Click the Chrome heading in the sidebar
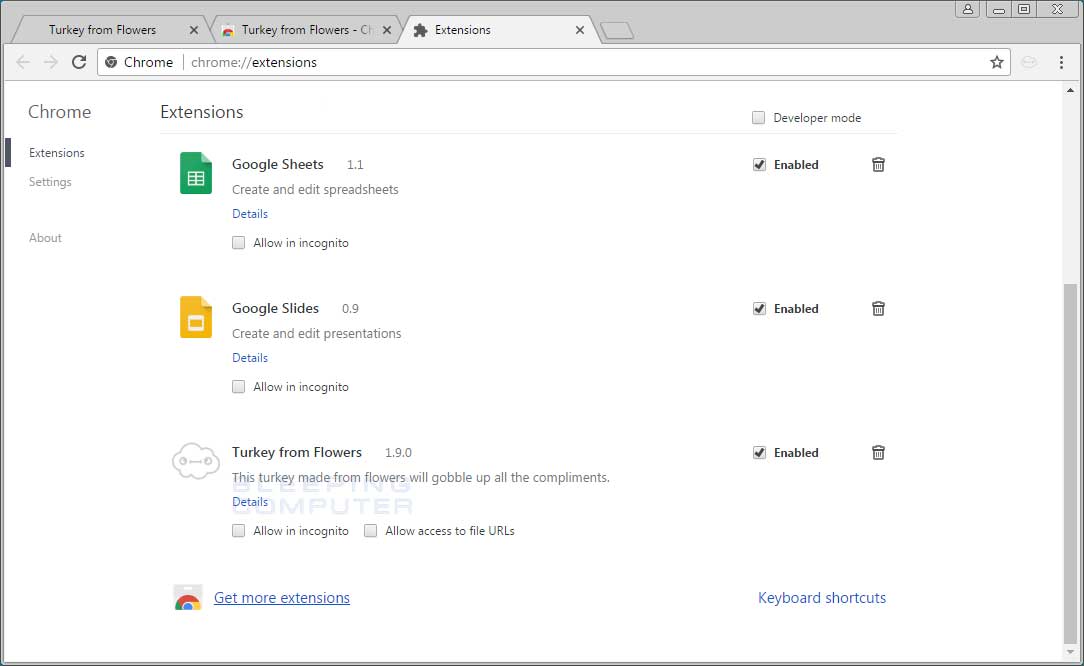The image size is (1084, 666). 59,112
